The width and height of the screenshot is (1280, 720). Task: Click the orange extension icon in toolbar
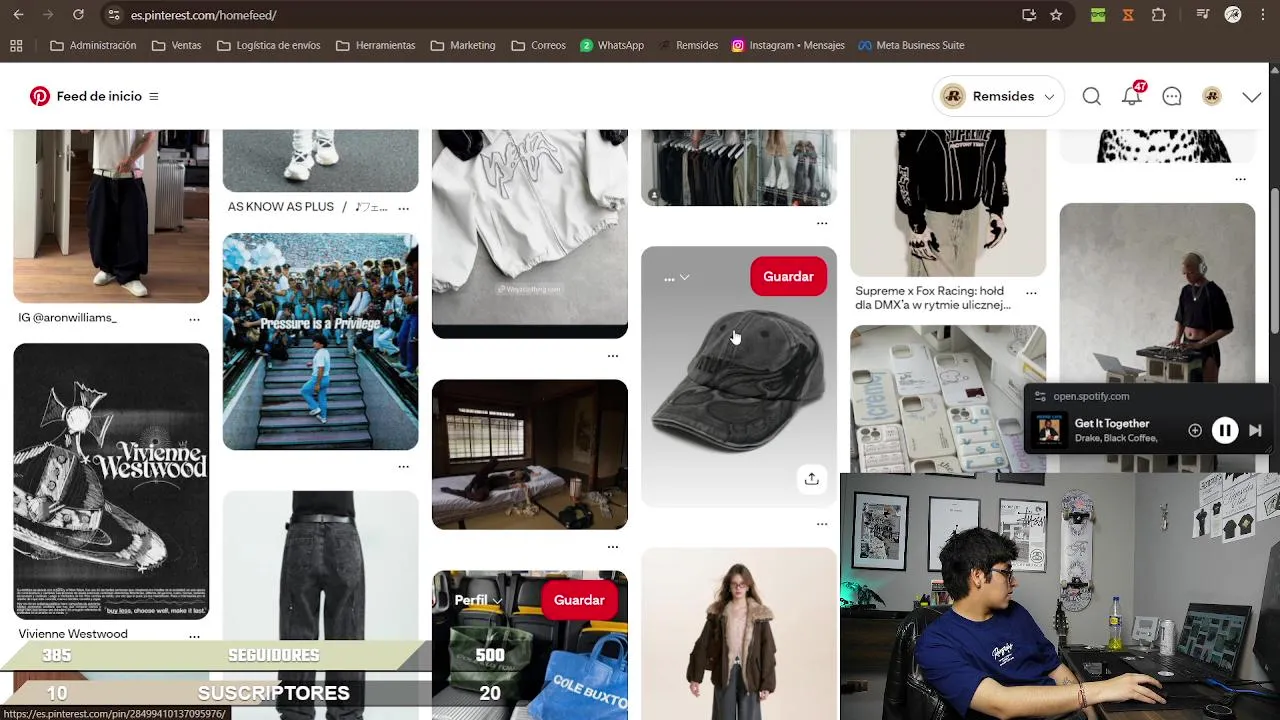pos(1128,15)
